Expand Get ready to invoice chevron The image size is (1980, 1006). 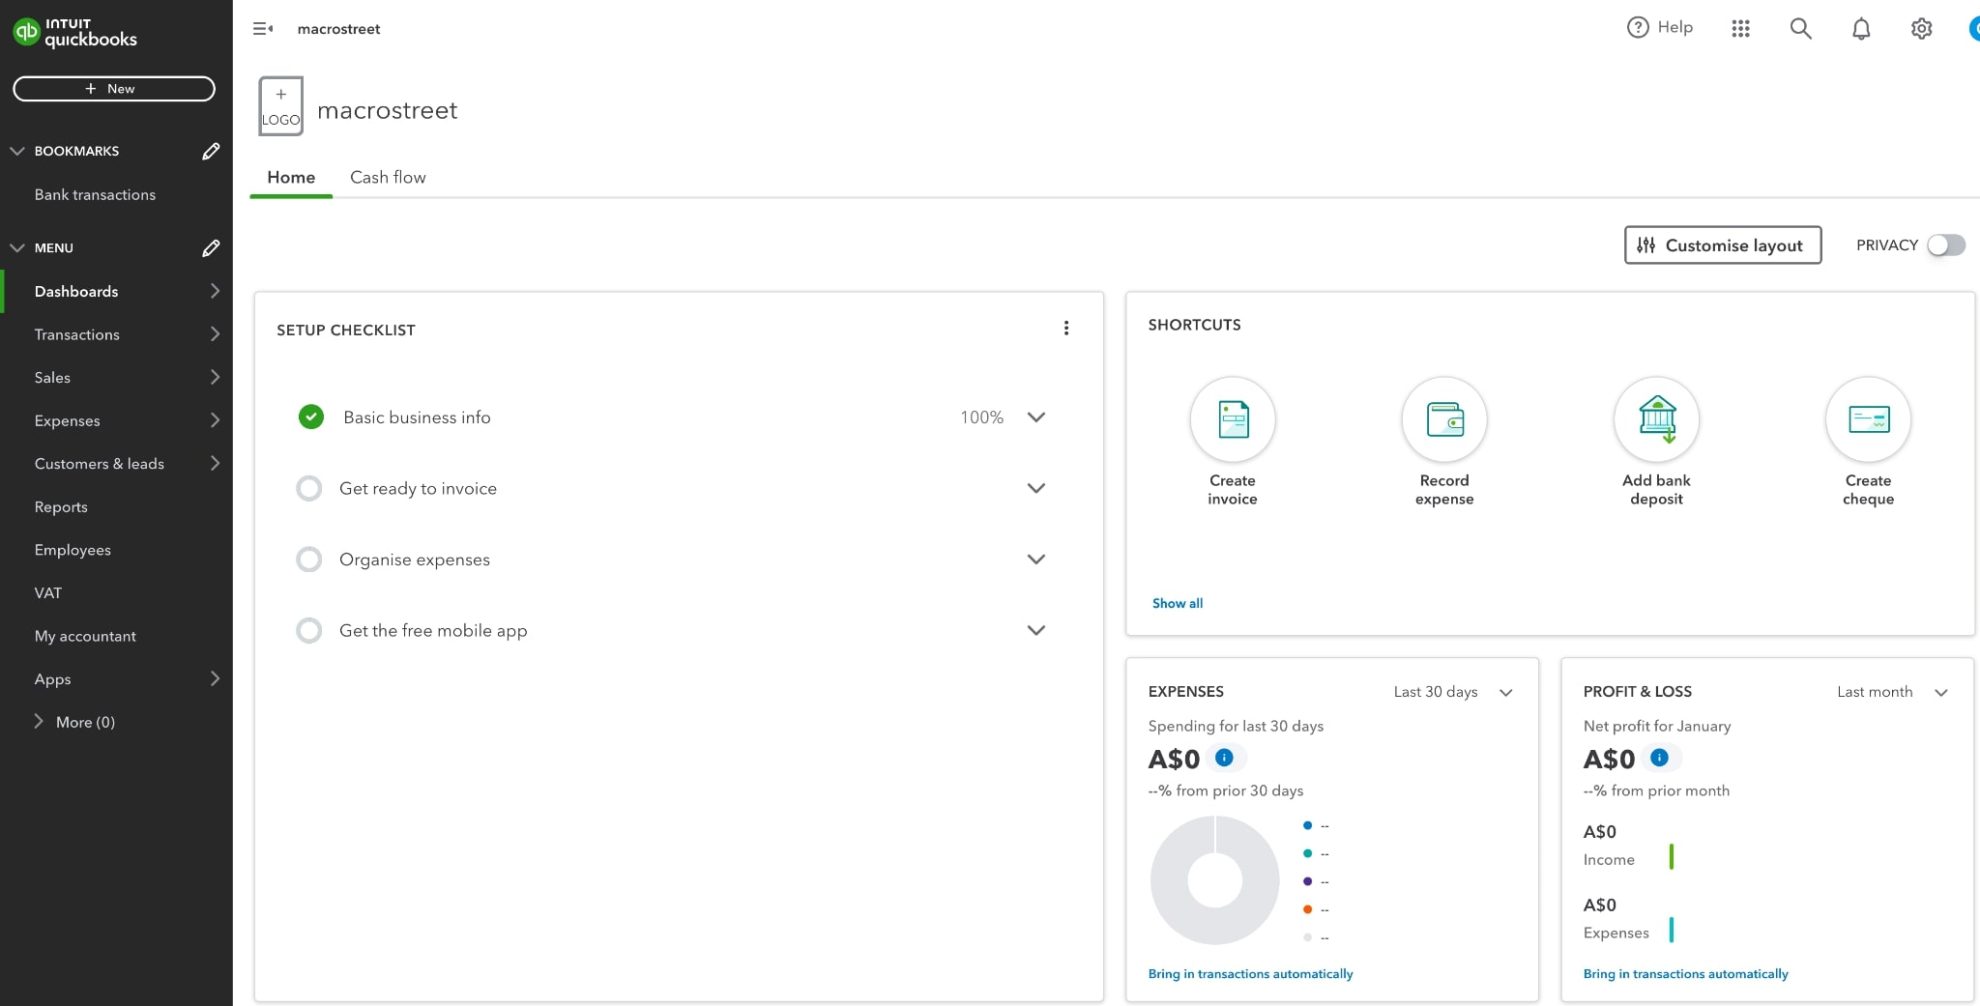click(x=1036, y=488)
